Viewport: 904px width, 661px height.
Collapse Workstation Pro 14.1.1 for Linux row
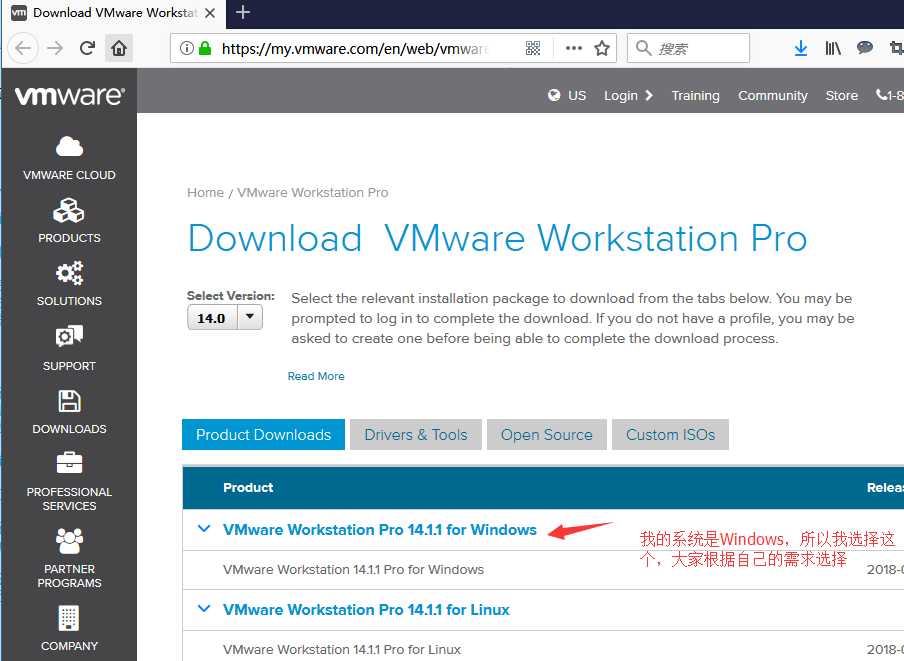click(x=204, y=609)
